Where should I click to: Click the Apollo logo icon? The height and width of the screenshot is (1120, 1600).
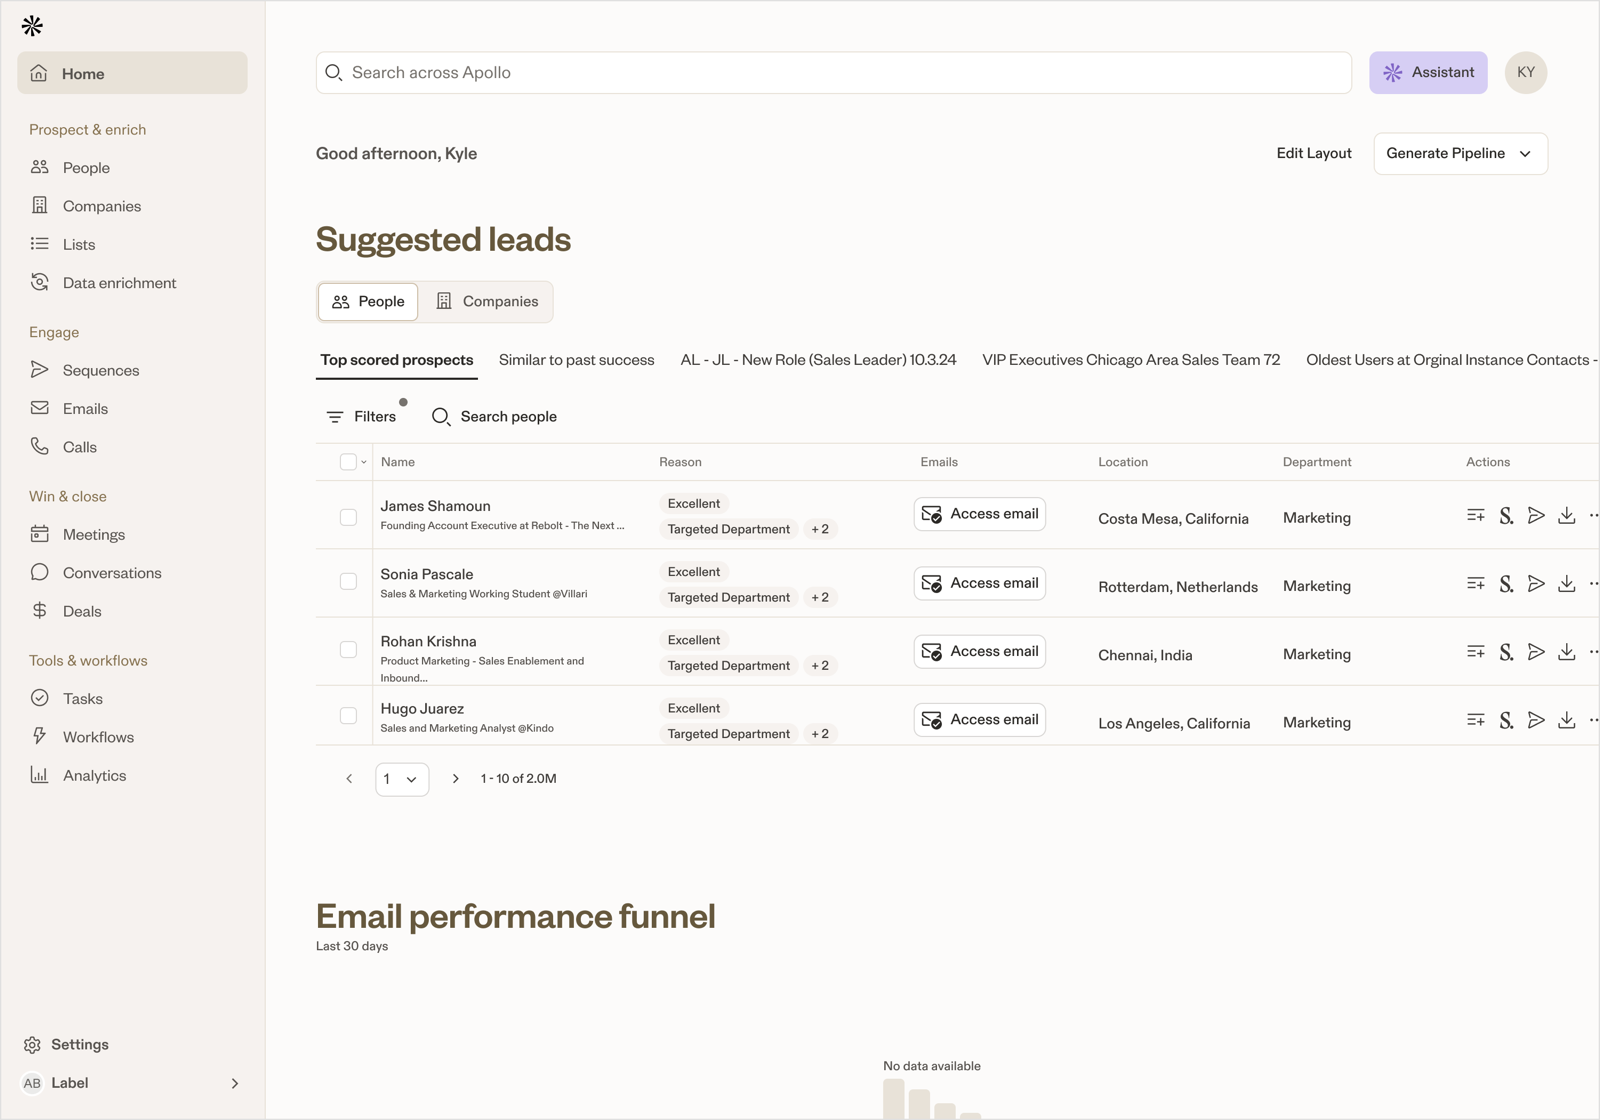tap(32, 26)
